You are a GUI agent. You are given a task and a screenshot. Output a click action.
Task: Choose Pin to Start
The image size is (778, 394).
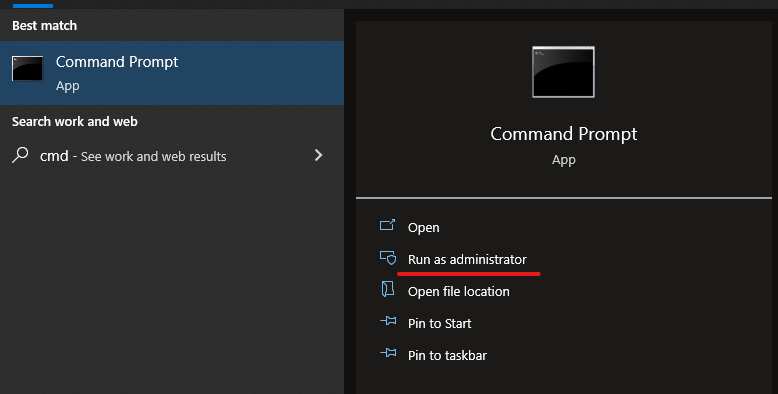[439, 324]
